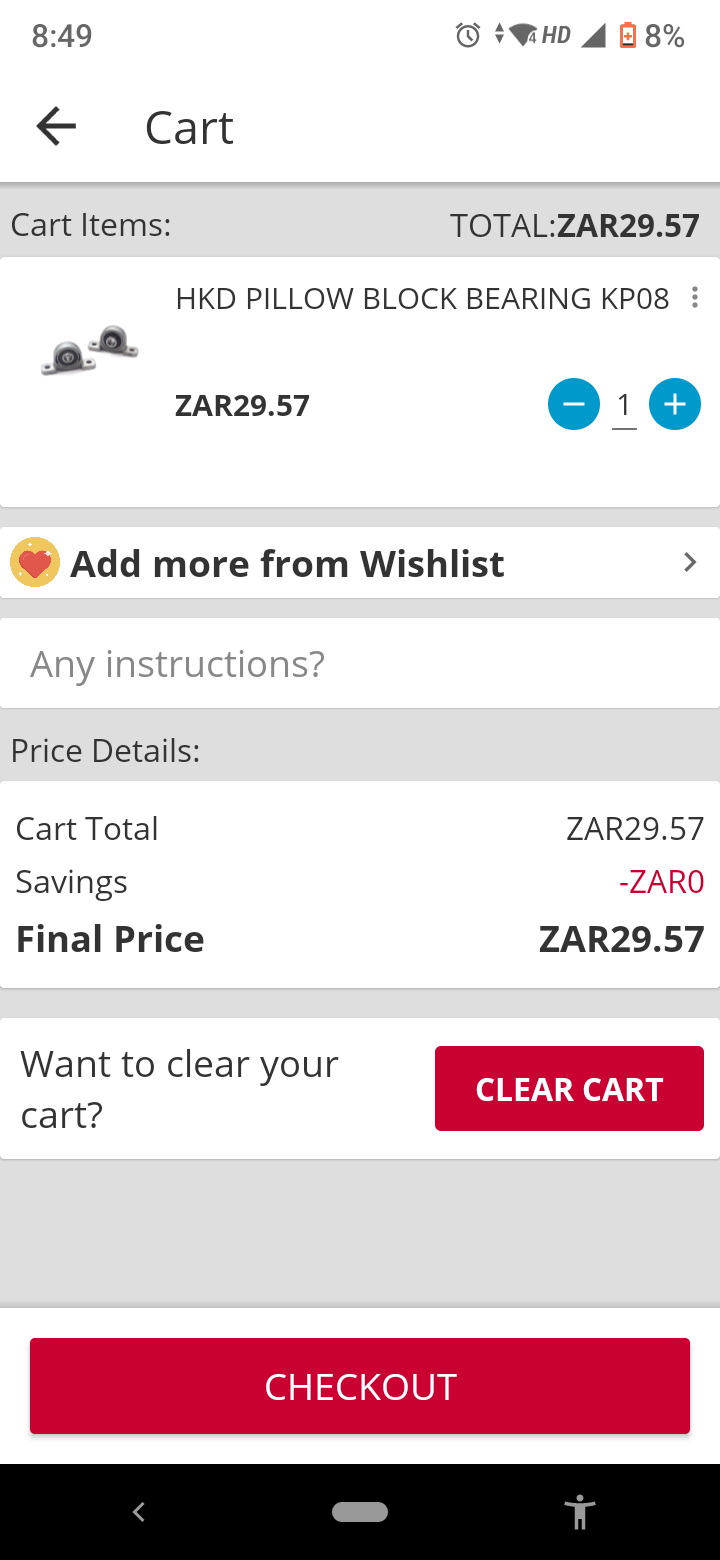Decrease quantity with the minus button
The width and height of the screenshot is (720, 1560).
point(573,404)
